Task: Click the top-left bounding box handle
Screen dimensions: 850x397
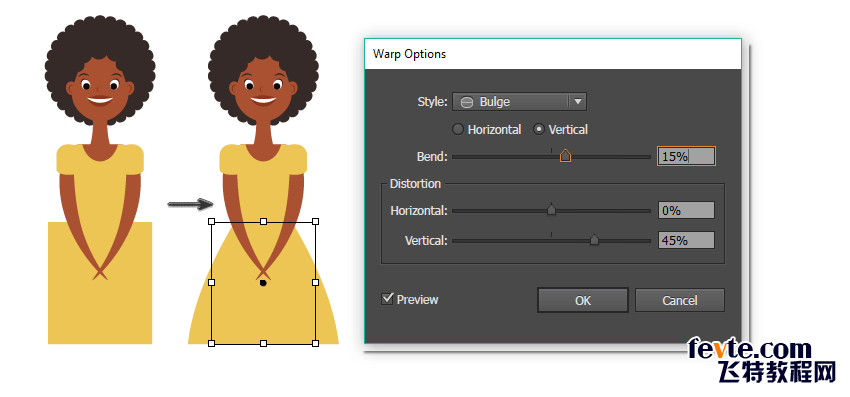Action: click(x=211, y=221)
